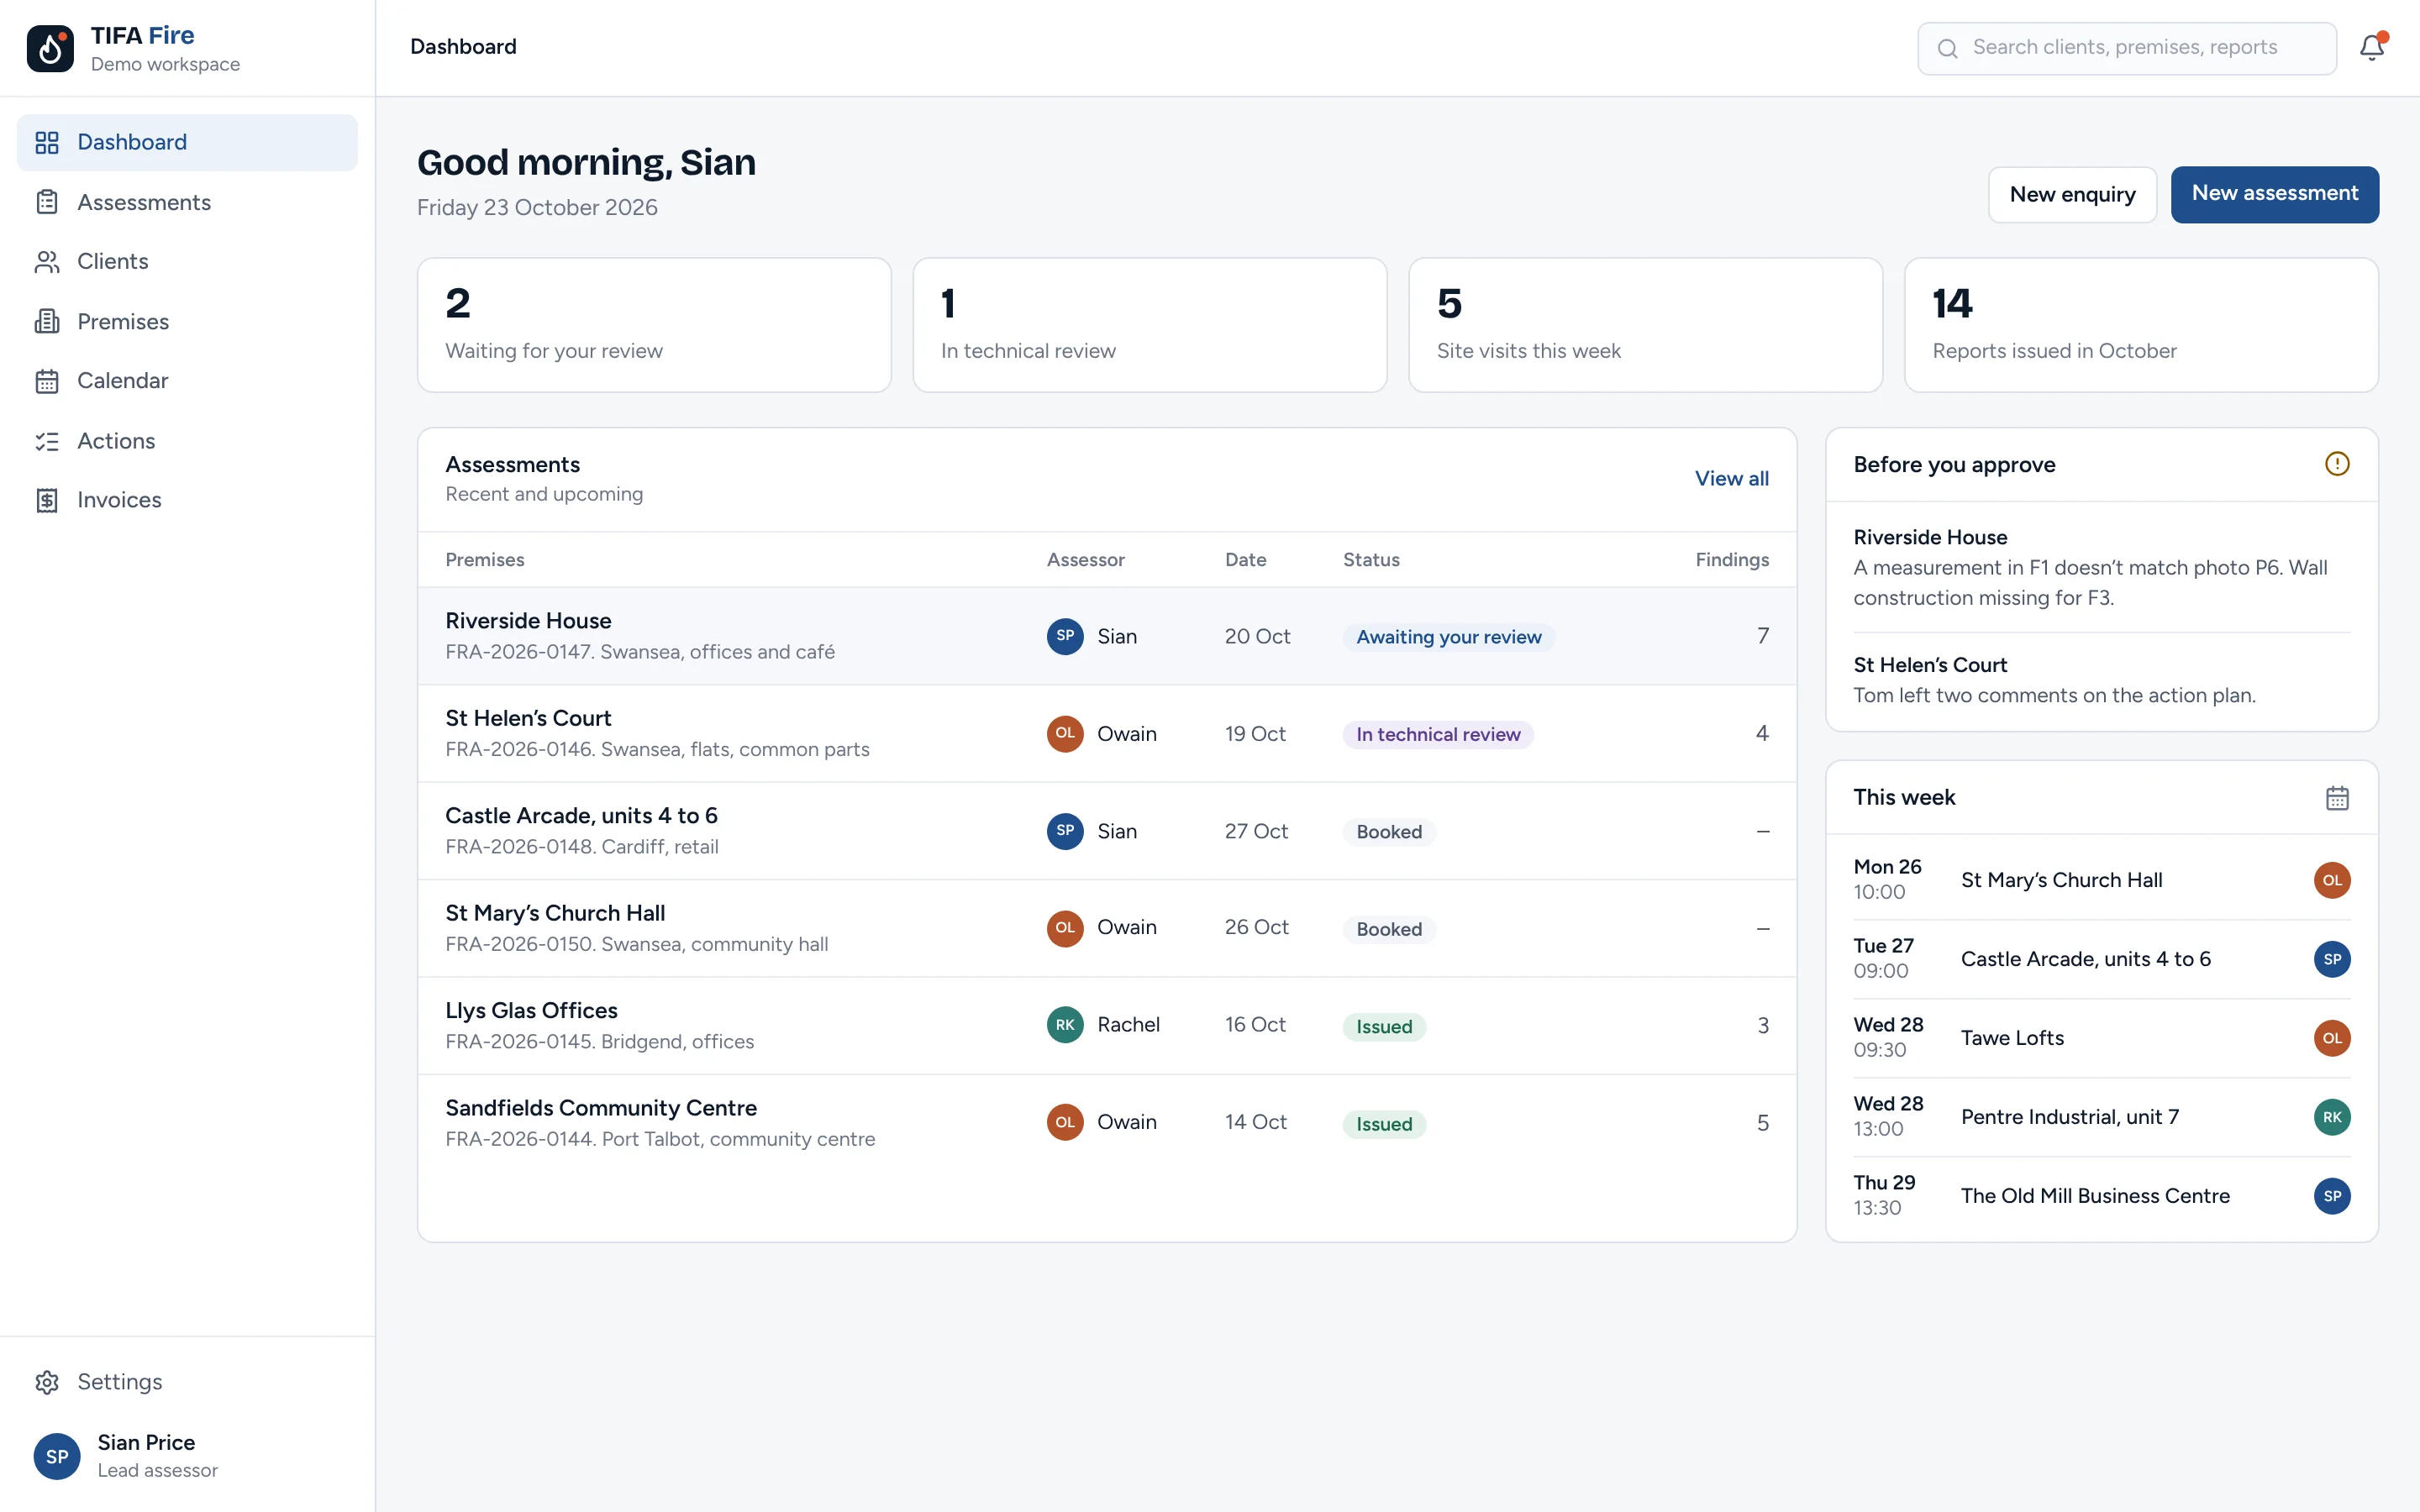The width and height of the screenshot is (2420, 1512).
Task: Open Castle Arcade, units 4 to 6 assessment row
Action: tap(1107, 831)
